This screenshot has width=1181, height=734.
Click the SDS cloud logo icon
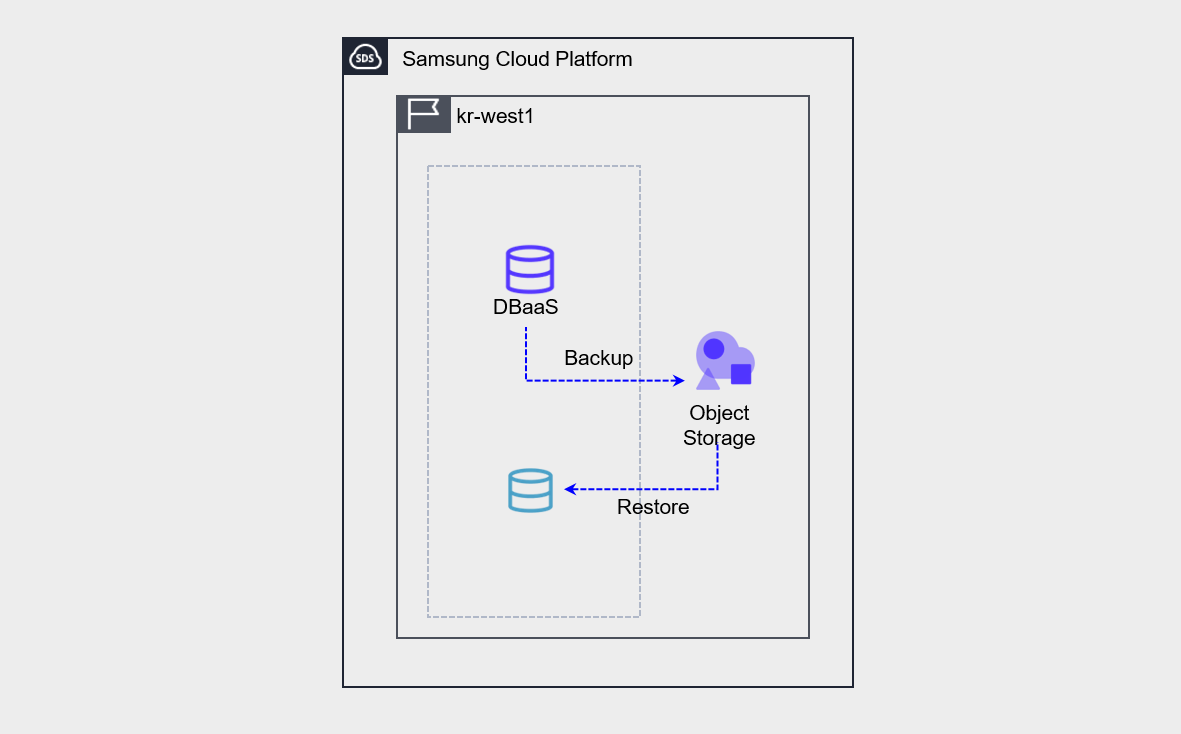pos(365,58)
